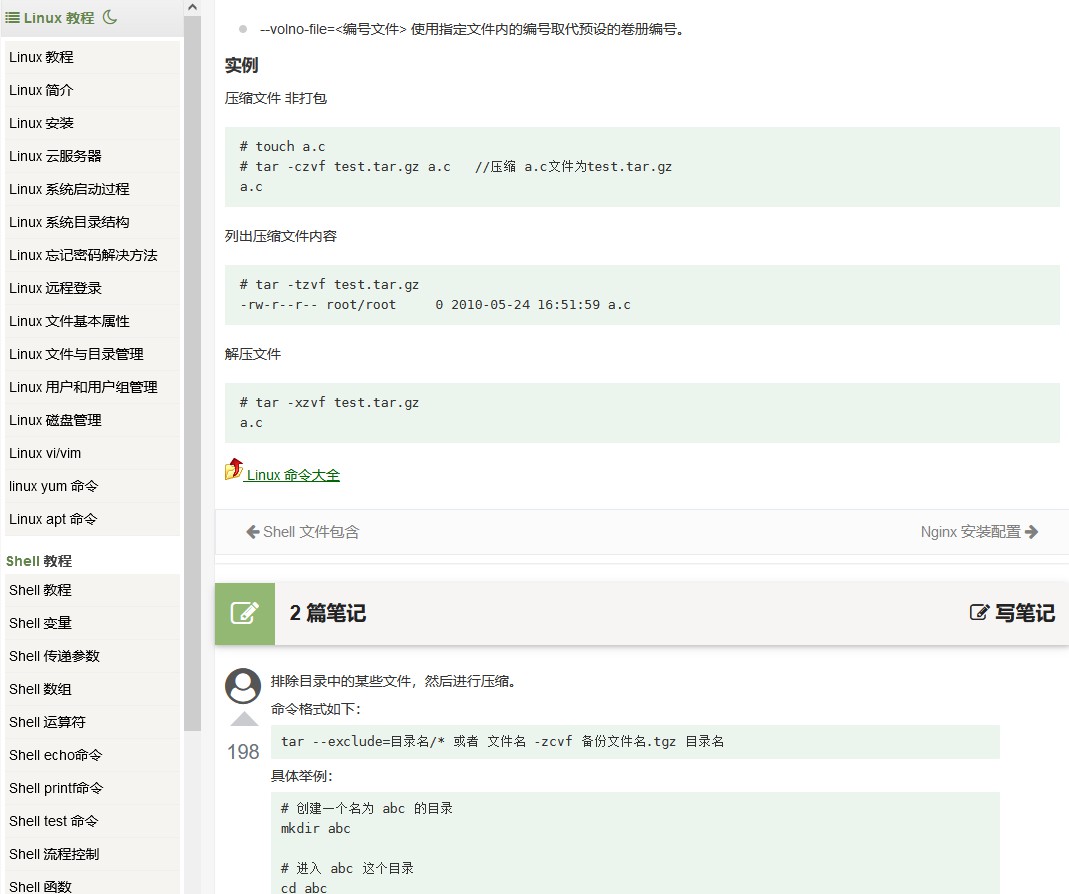Open Shell 变量 page
The height and width of the screenshot is (894, 1069).
pos(93,623)
